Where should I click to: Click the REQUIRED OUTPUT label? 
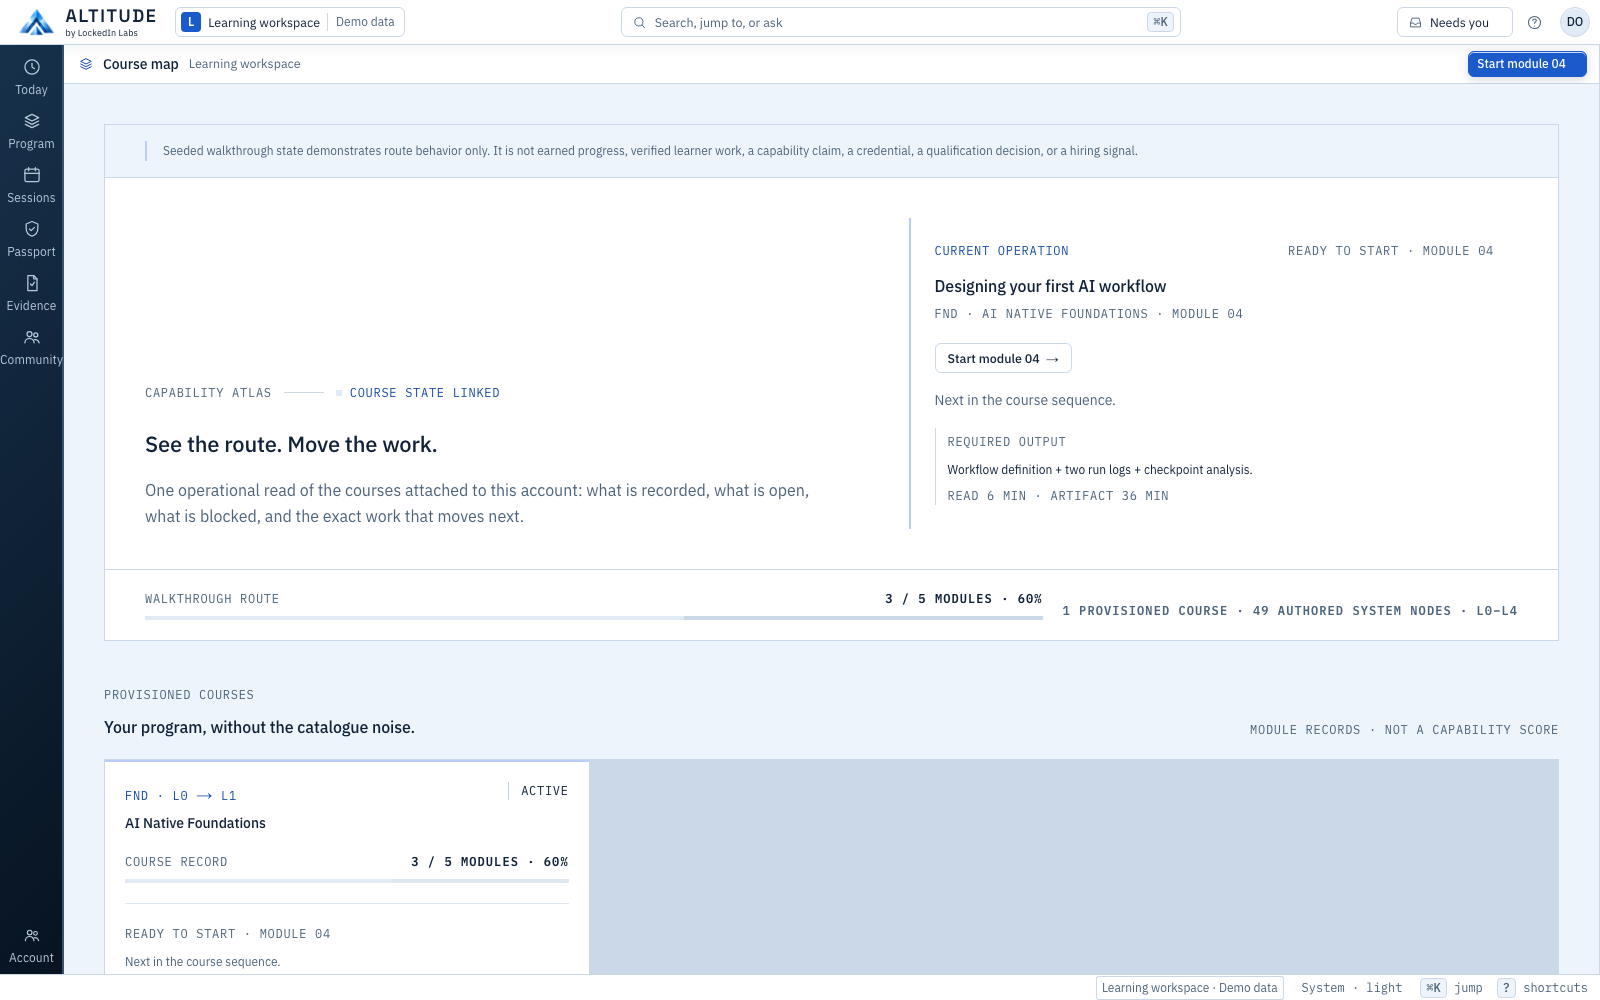coord(1006,442)
